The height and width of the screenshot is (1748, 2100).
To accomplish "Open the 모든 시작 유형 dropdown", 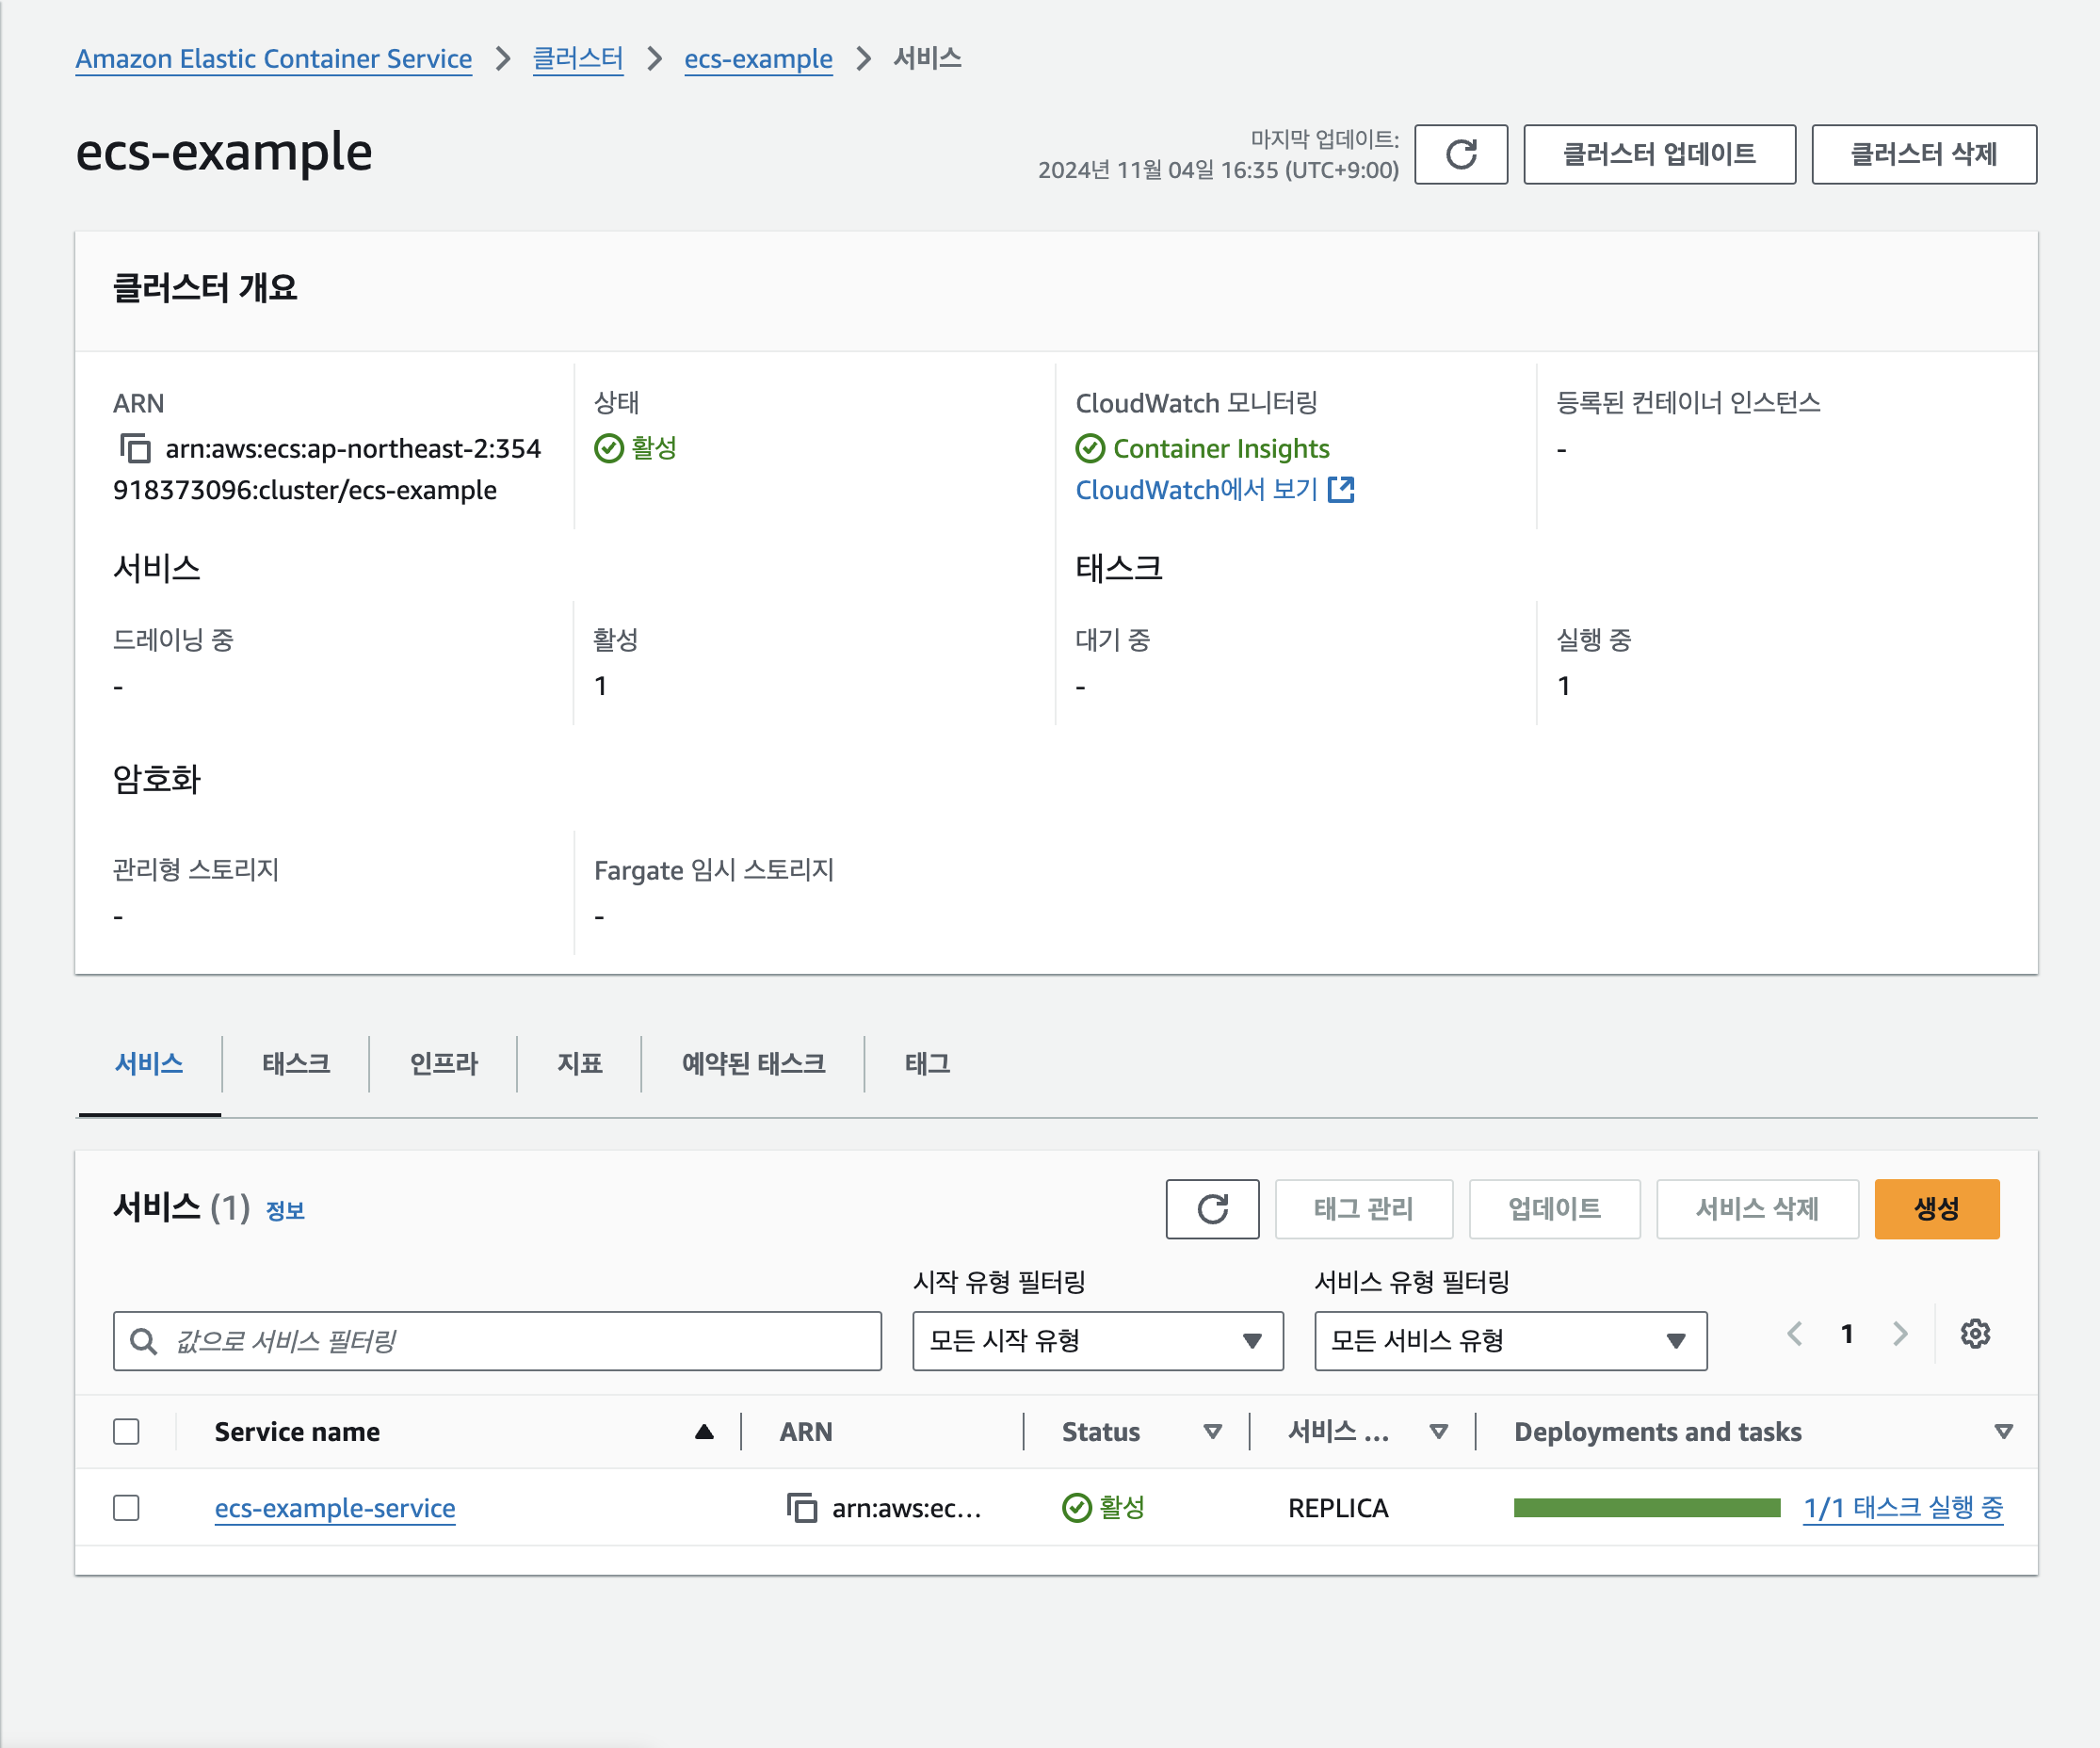I will pyautogui.click(x=1097, y=1341).
